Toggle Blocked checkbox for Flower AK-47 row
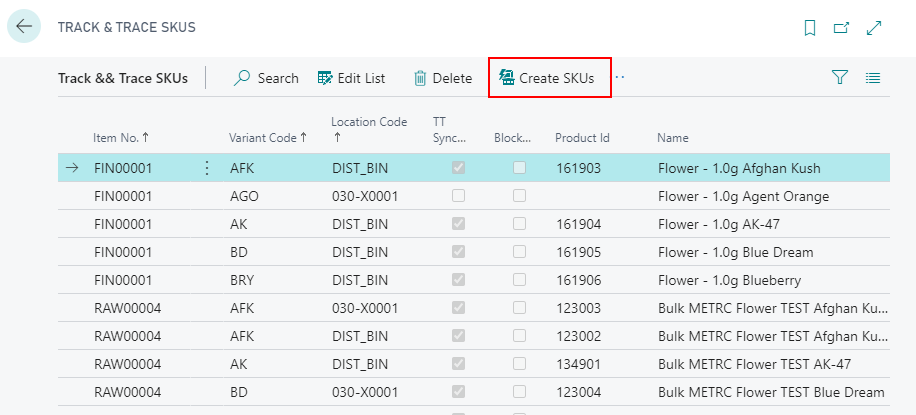The width and height of the screenshot is (916, 415). tap(519, 224)
